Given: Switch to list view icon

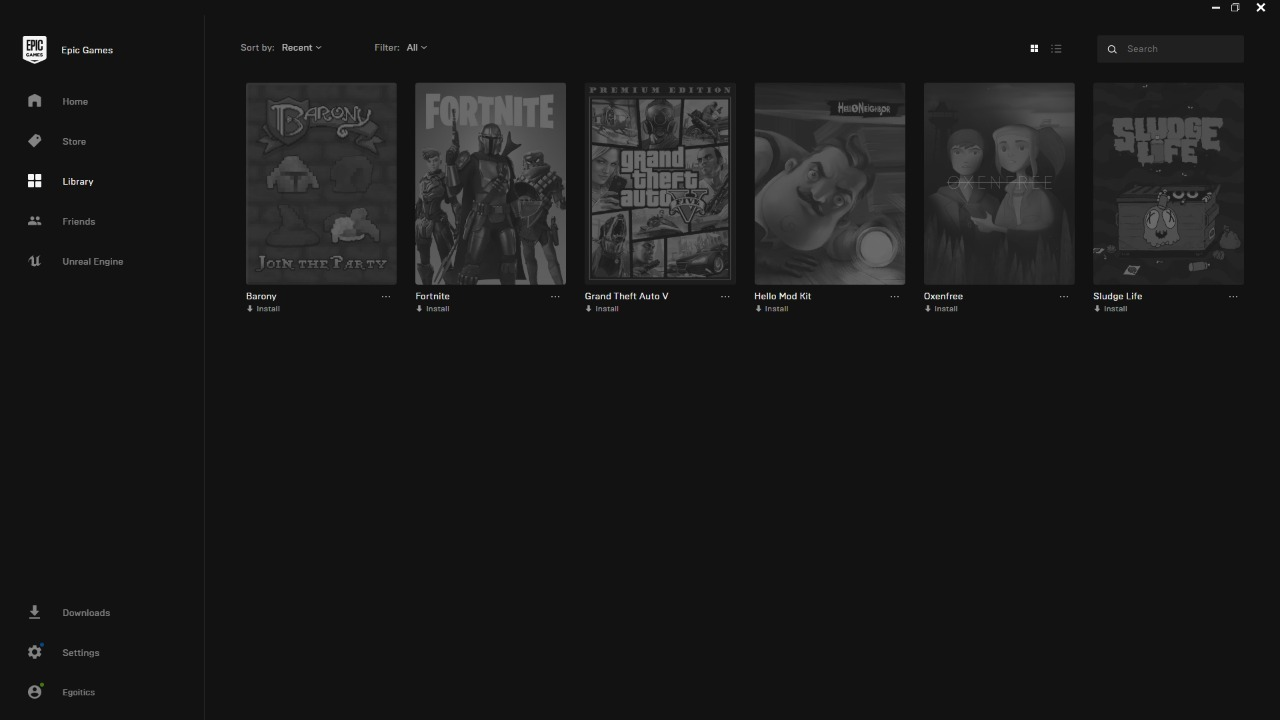Looking at the screenshot, I should tap(1056, 48).
